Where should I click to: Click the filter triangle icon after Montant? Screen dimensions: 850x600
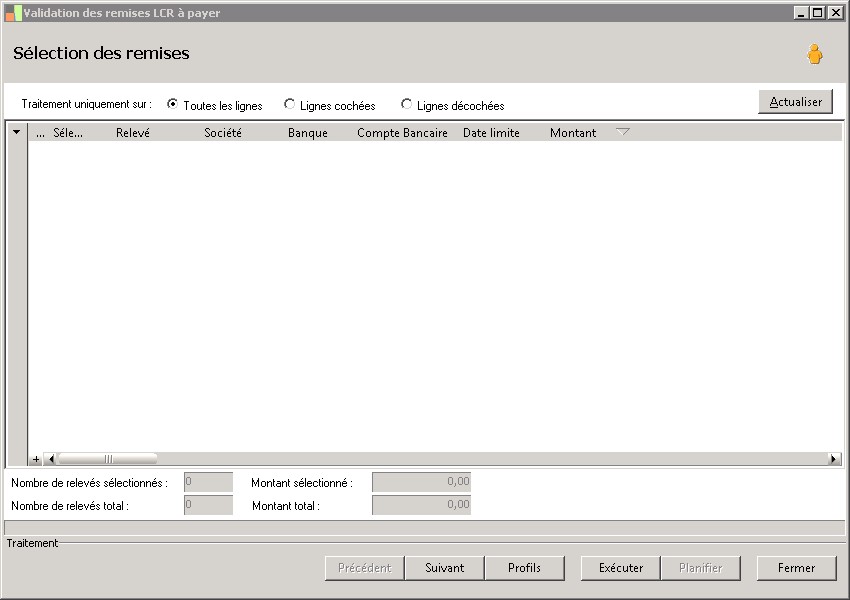623,132
